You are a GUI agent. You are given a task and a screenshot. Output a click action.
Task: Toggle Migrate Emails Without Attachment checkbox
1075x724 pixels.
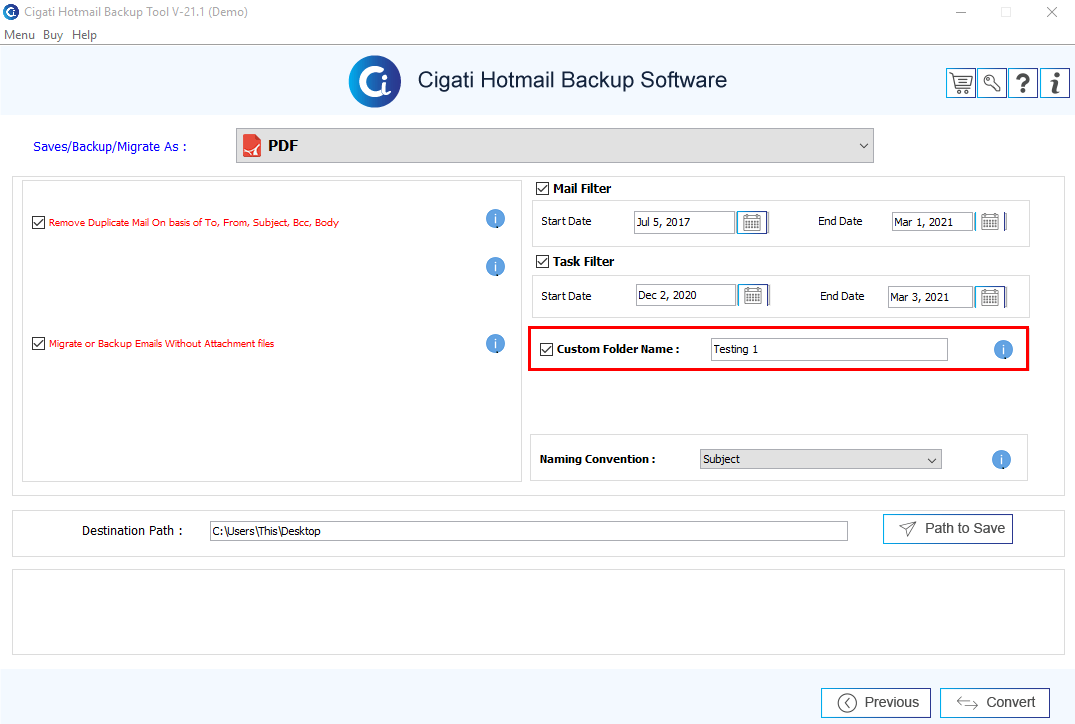point(38,343)
